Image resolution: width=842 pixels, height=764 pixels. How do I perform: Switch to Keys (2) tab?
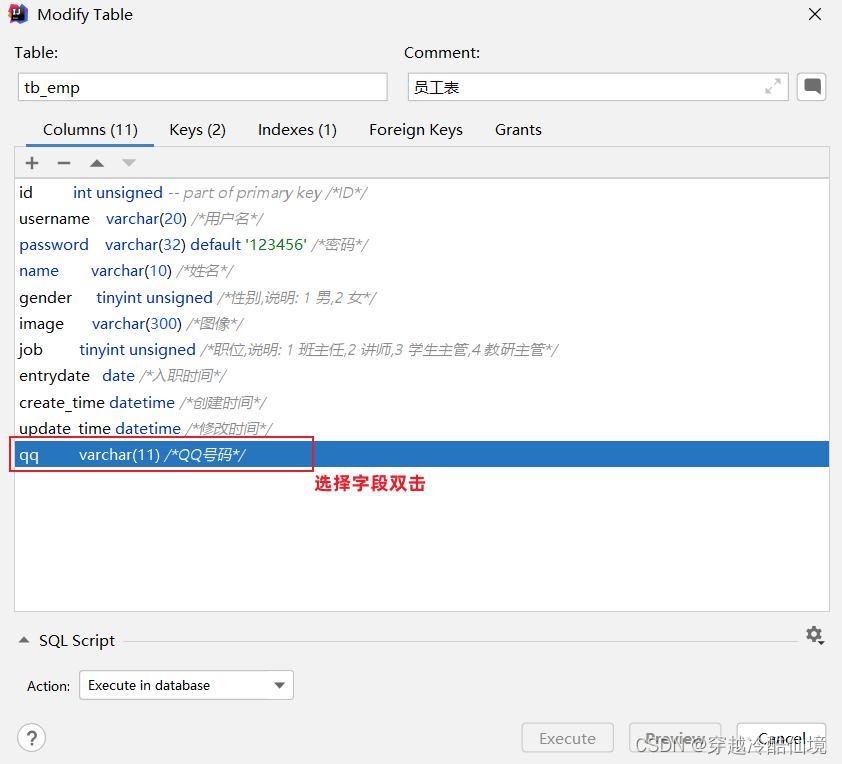(197, 130)
